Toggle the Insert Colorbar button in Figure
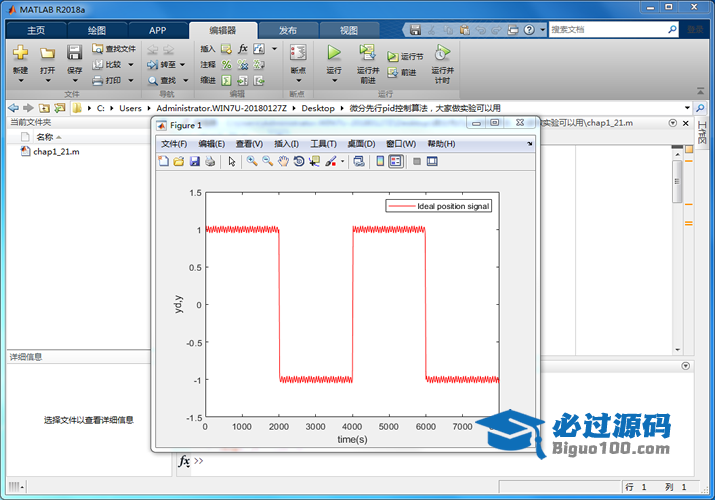 pyautogui.click(x=380, y=161)
